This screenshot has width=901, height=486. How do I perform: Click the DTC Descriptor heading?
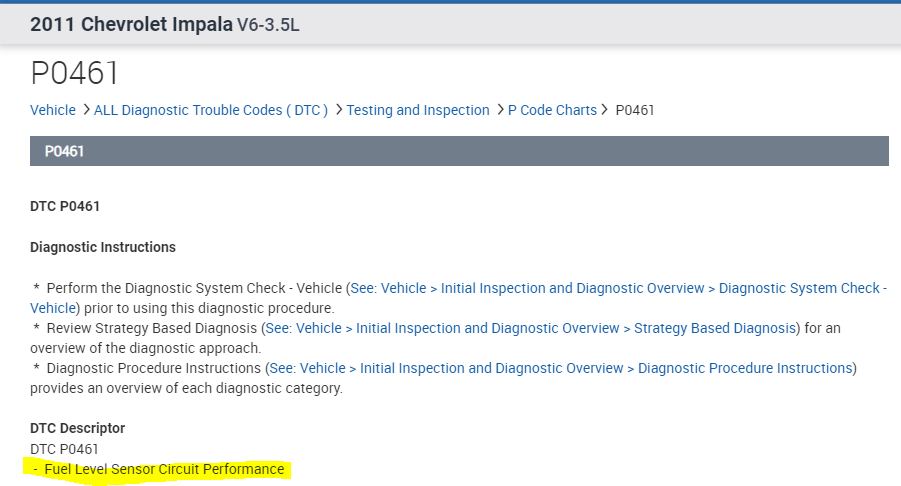(x=78, y=428)
